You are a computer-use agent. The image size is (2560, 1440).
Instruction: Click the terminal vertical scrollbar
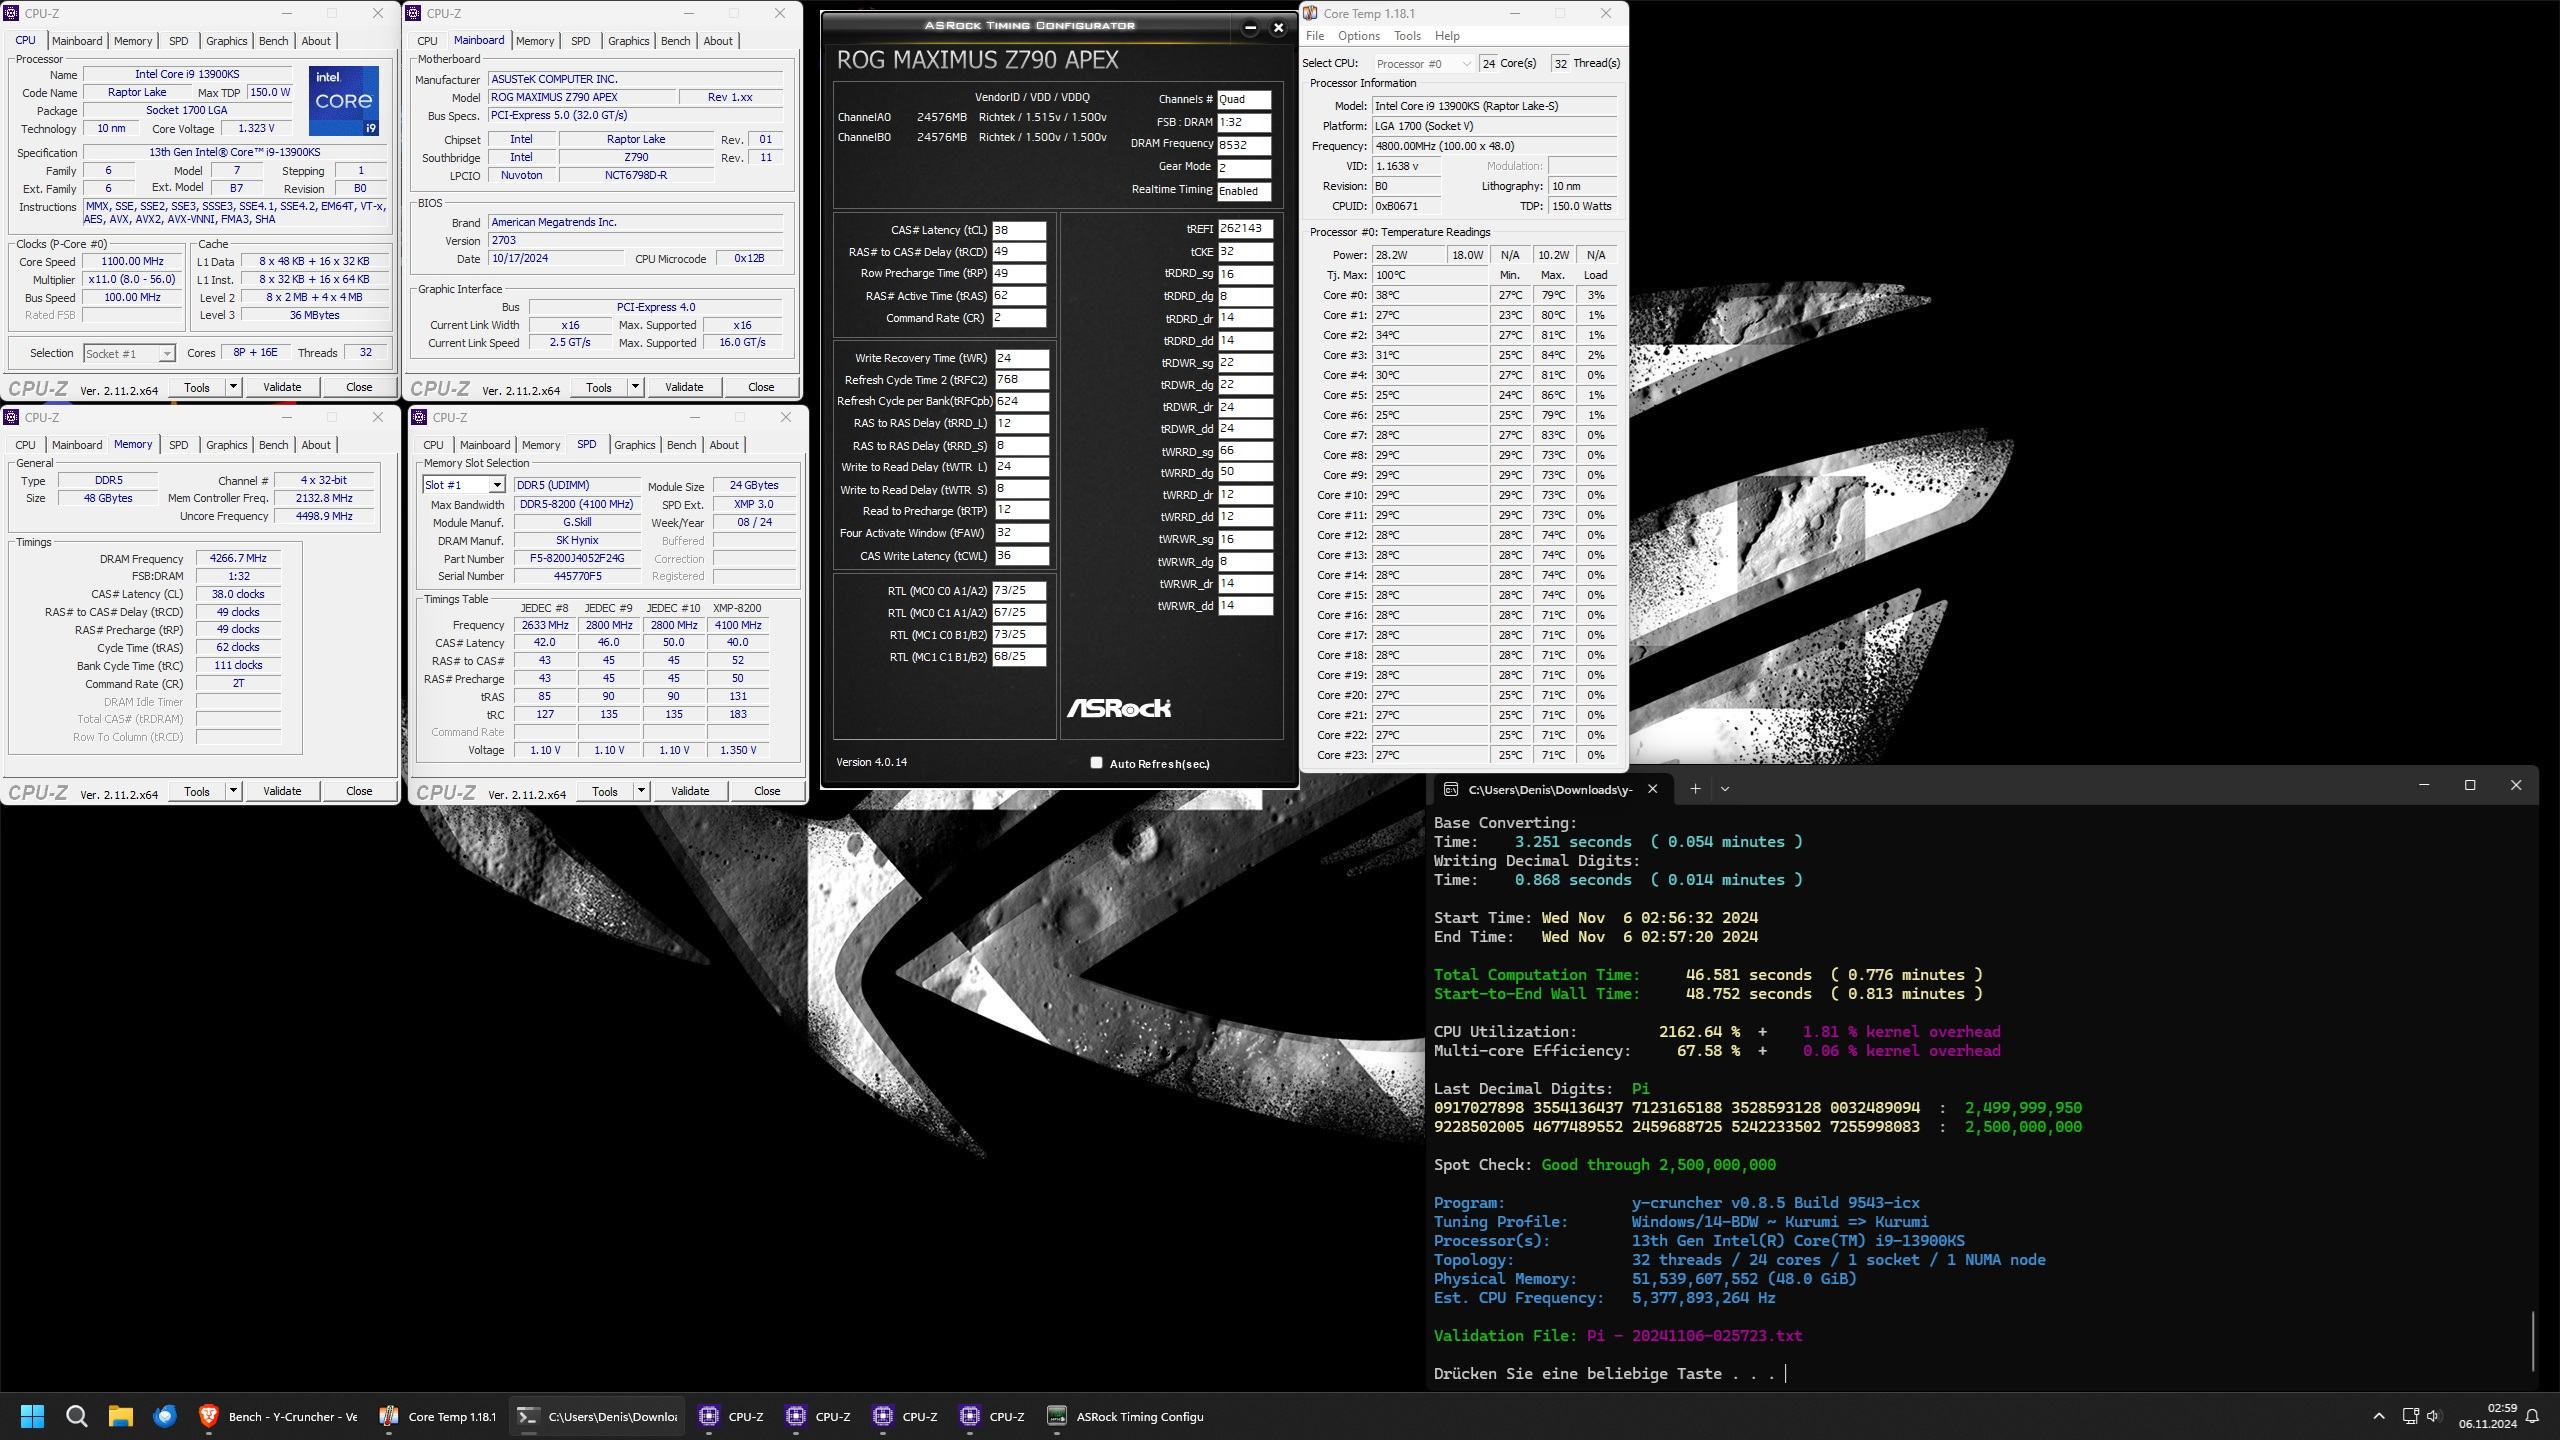(x=2532, y=1340)
